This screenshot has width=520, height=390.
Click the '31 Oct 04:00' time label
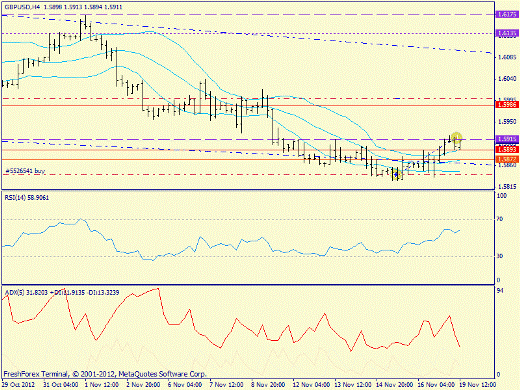(61, 385)
